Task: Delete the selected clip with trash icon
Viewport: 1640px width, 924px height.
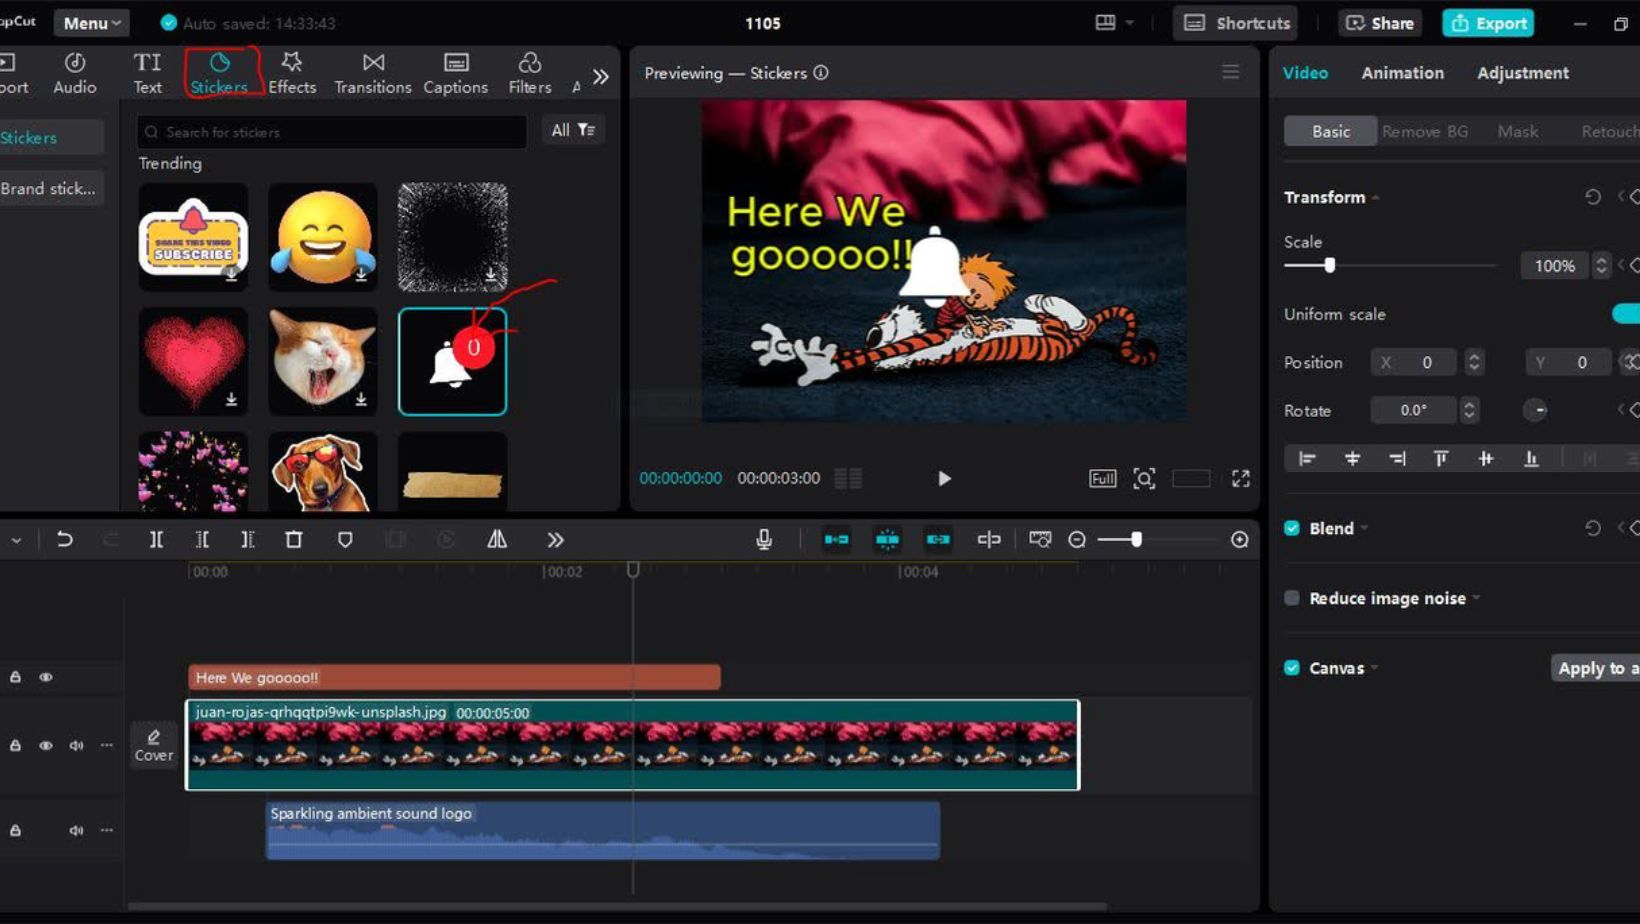Action: (x=293, y=540)
